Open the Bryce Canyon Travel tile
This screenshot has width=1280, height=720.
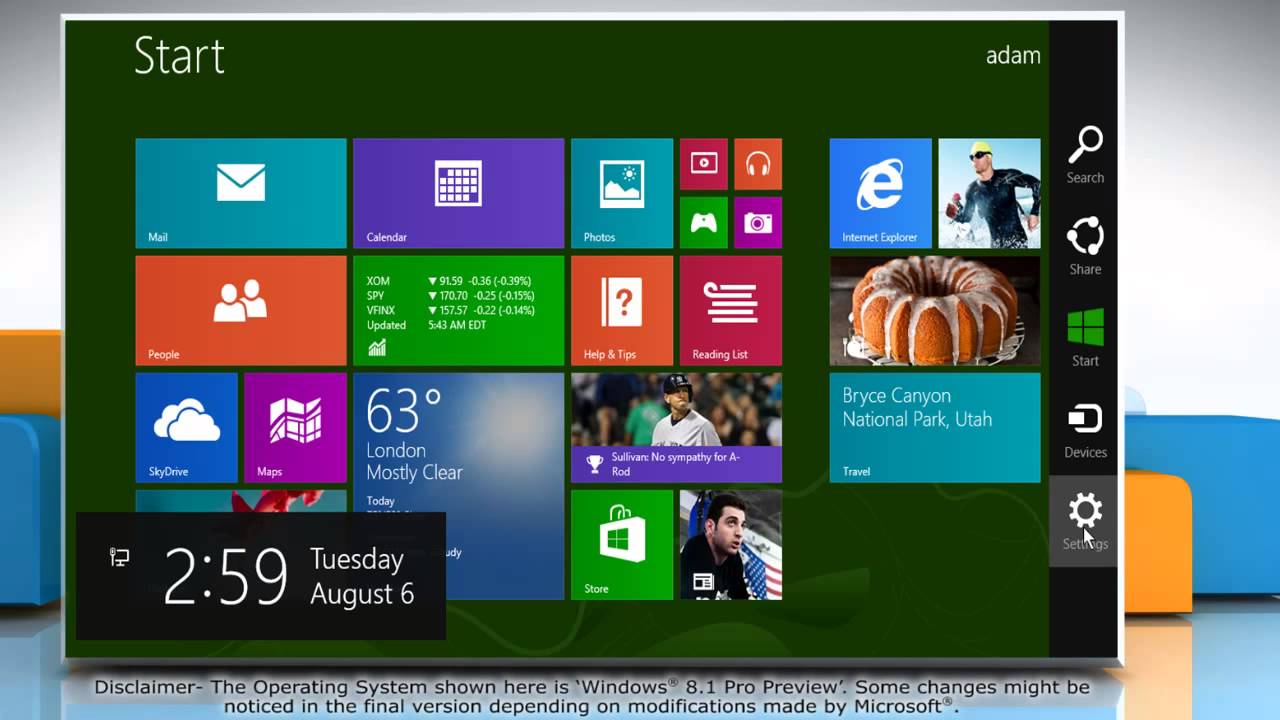(935, 427)
